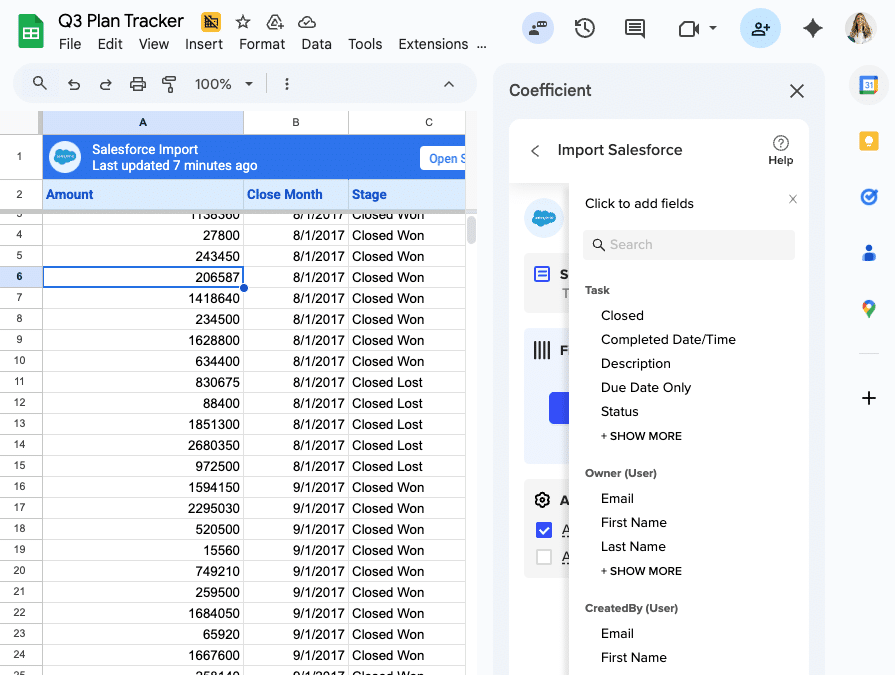Close the Coefficient sidebar
The height and width of the screenshot is (675, 895).
click(797, 91)
